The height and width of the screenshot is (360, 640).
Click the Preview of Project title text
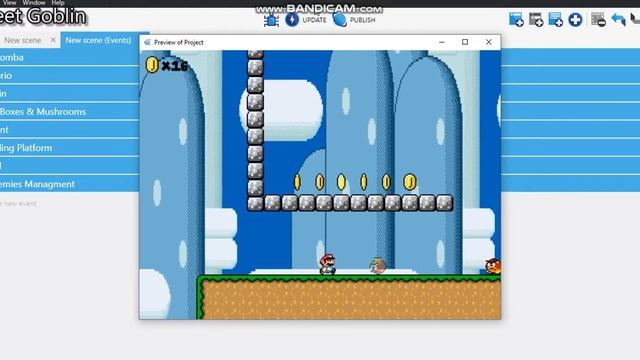[x=179, y=42]
